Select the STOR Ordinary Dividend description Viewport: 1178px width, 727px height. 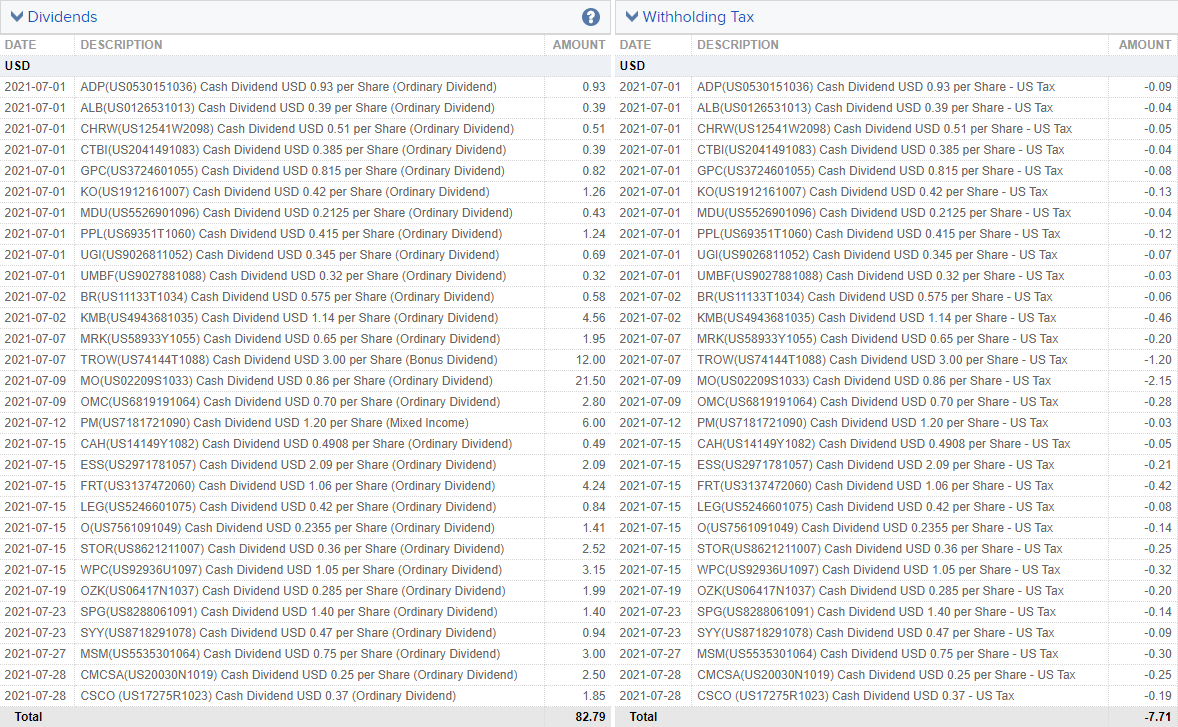pos(292,550)
